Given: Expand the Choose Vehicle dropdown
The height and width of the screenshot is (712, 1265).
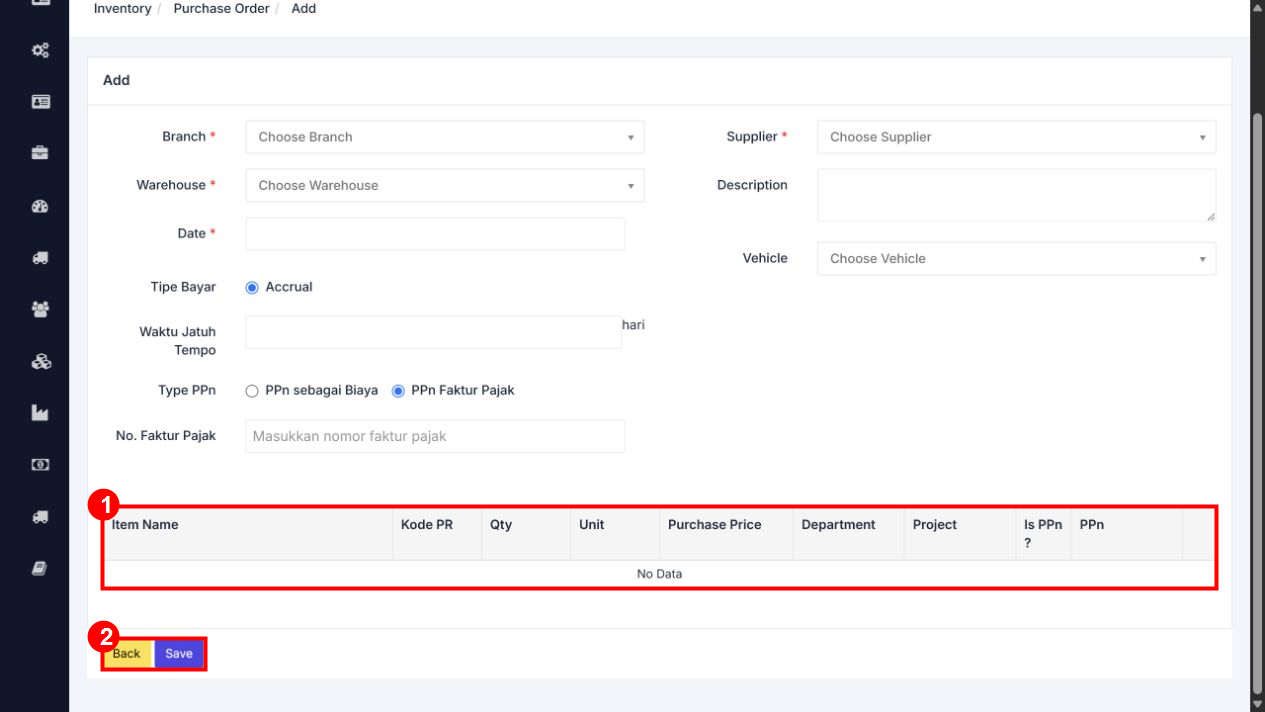Looking at the screenshot, I should [x=1016, y=258].
